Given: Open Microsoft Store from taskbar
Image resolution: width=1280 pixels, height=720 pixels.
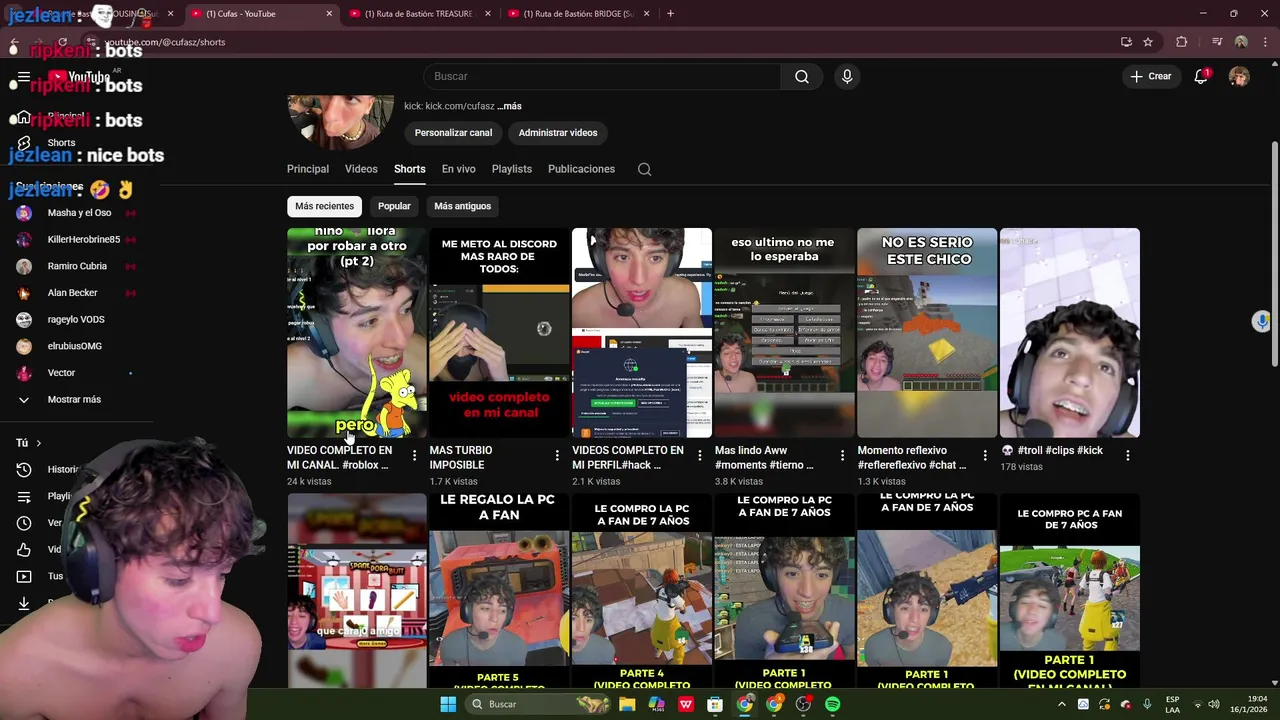Looking at the screenshot, I should [715, 704].
